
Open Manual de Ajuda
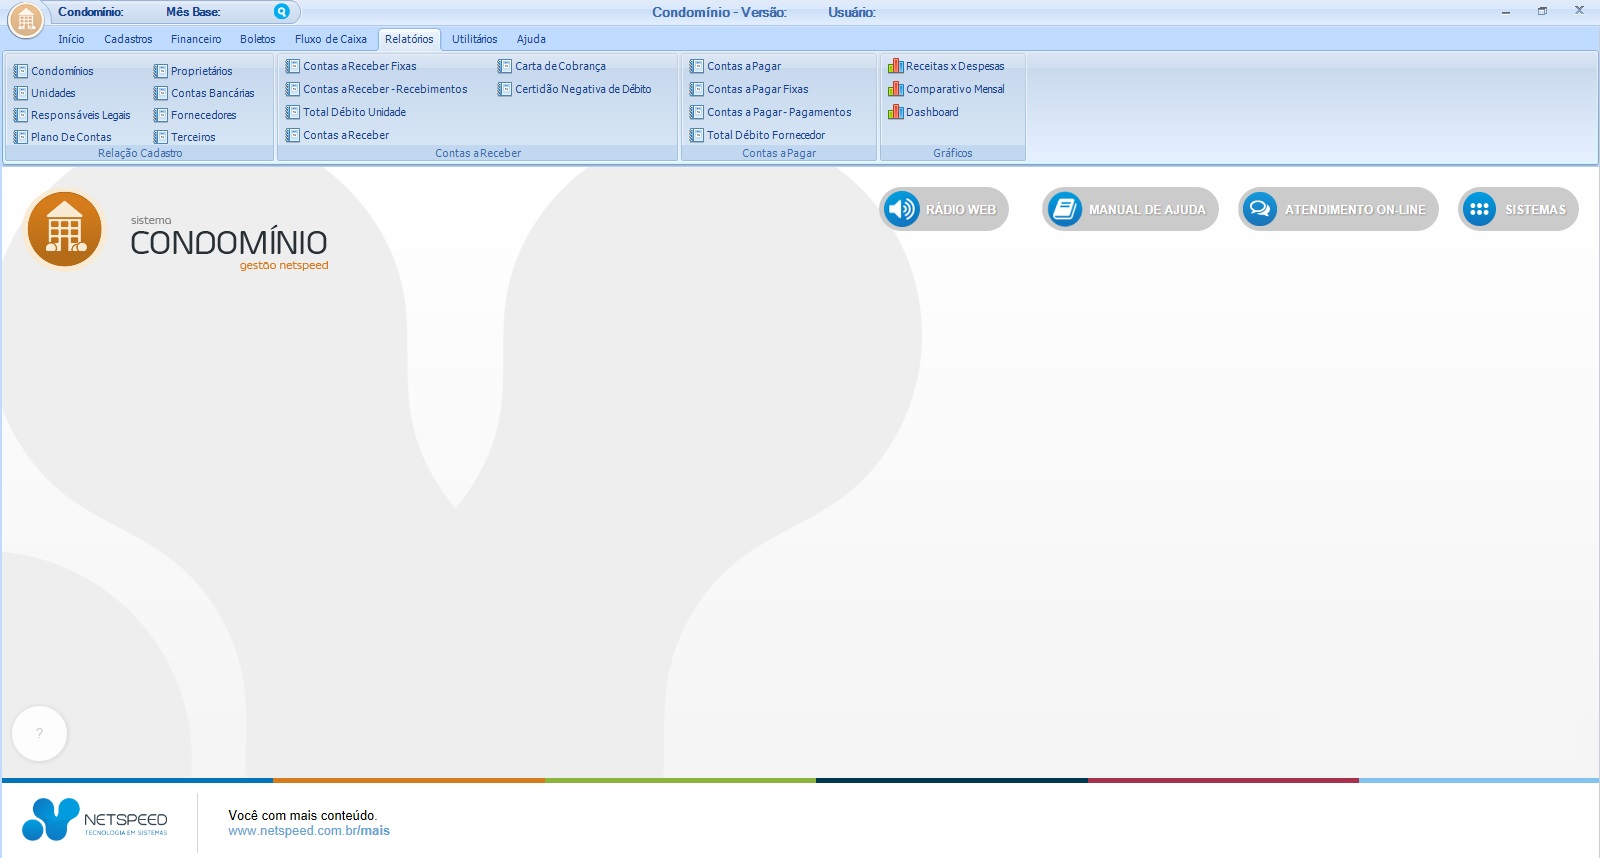coord(1130,209)
